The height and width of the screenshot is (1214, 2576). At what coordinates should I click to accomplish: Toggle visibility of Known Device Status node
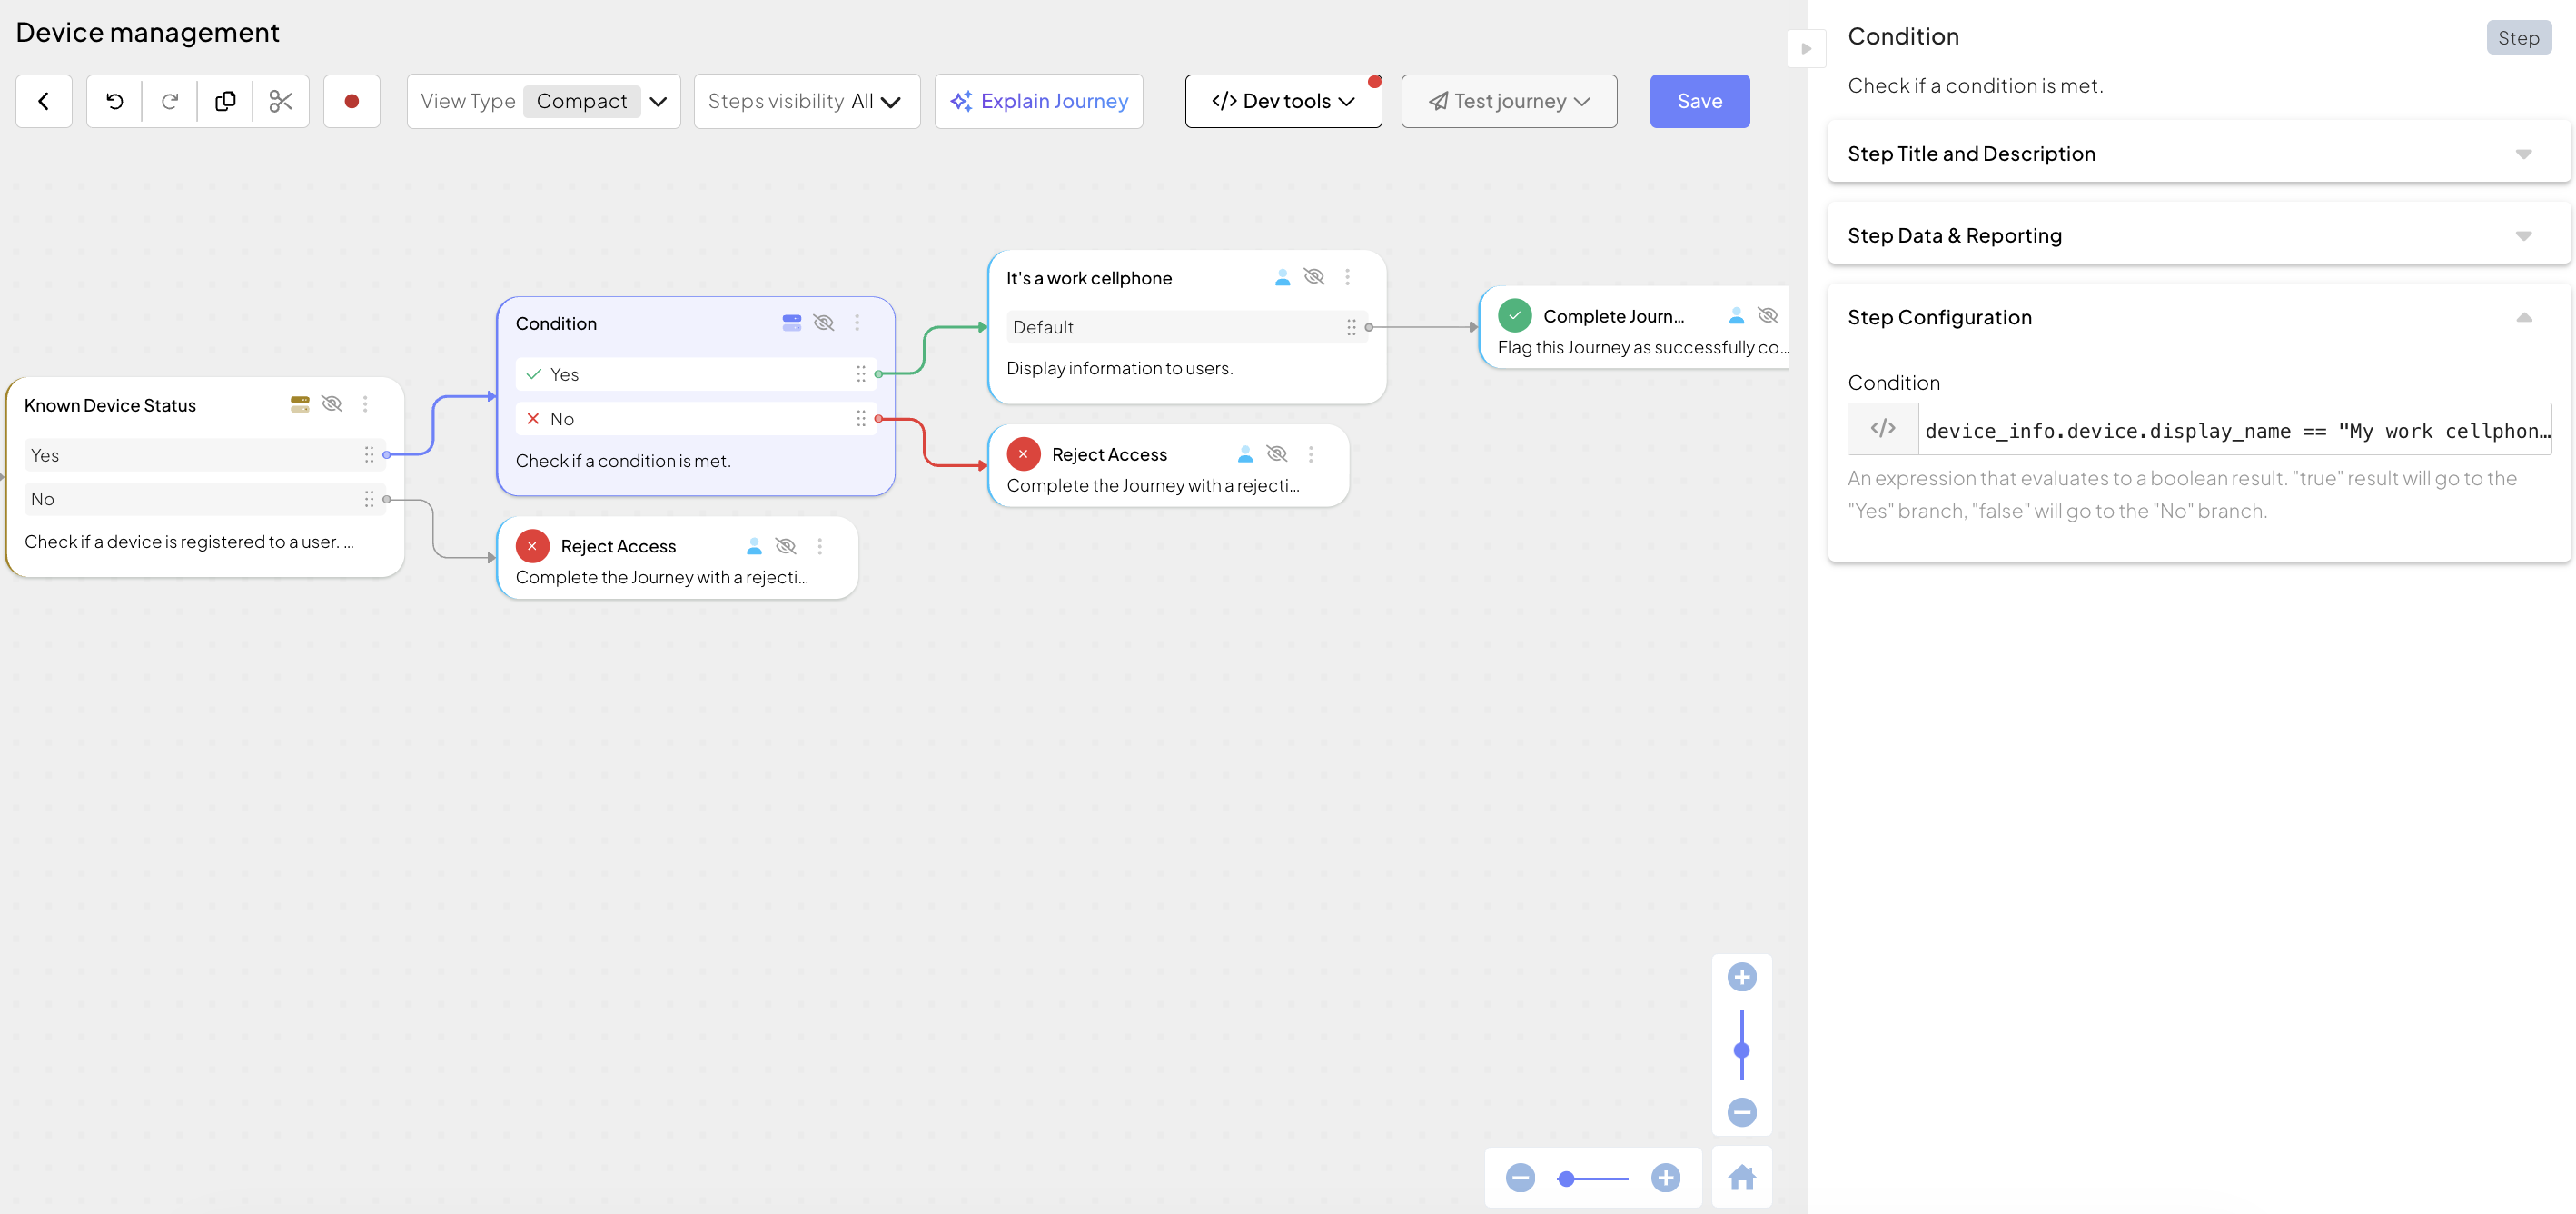pyautogui.click(x=332, y=404)
